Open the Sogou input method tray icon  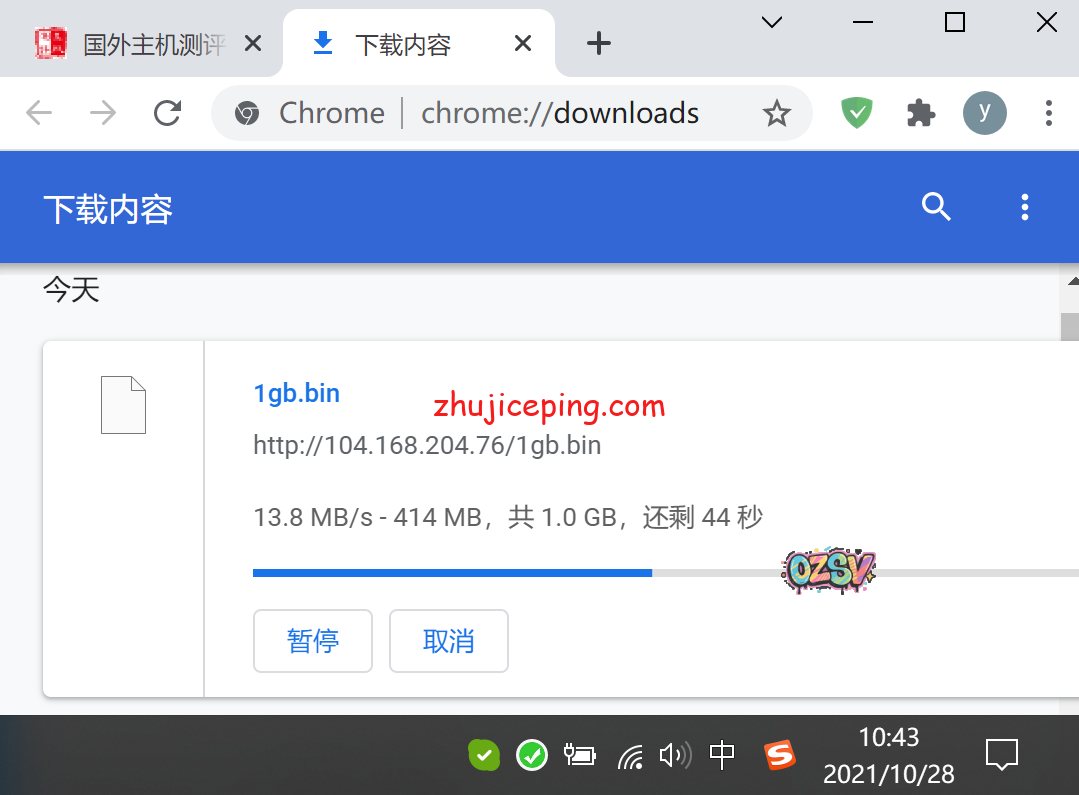pyautogui.click(x=780, y=755)
